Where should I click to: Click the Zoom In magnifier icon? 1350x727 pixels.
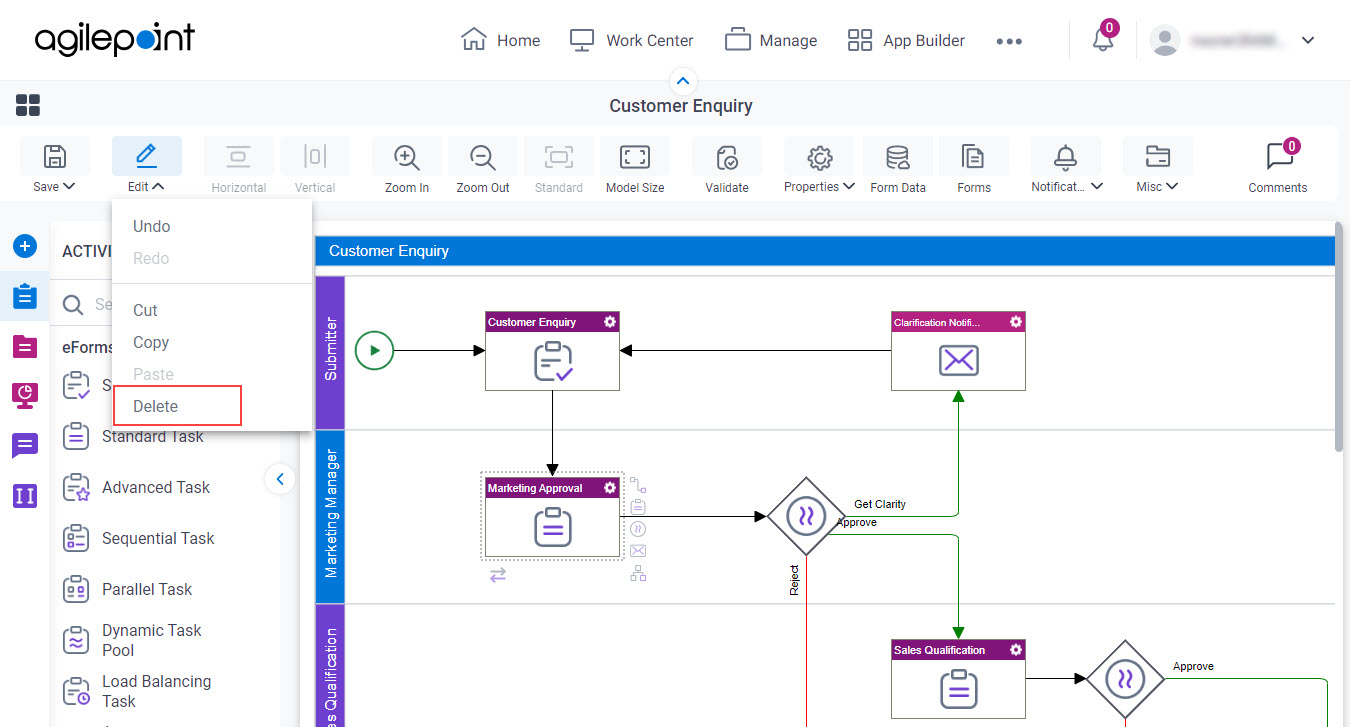406,157
